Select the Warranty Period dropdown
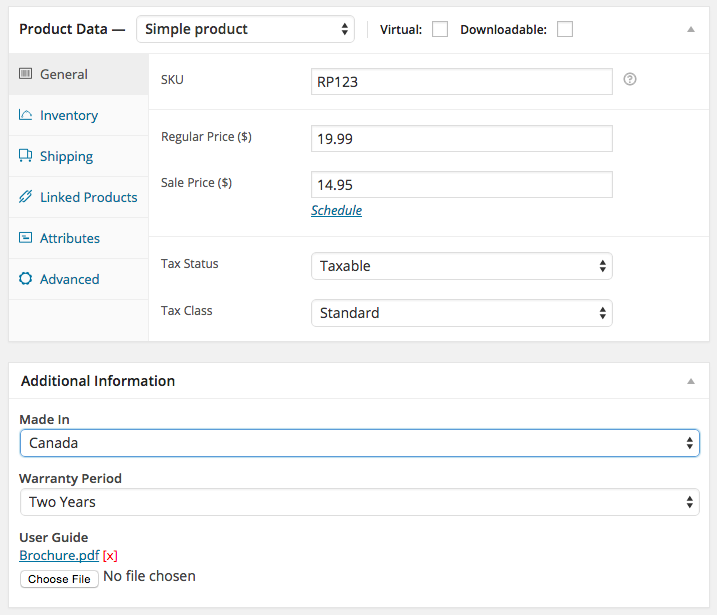717x615 pixels. 360,502
